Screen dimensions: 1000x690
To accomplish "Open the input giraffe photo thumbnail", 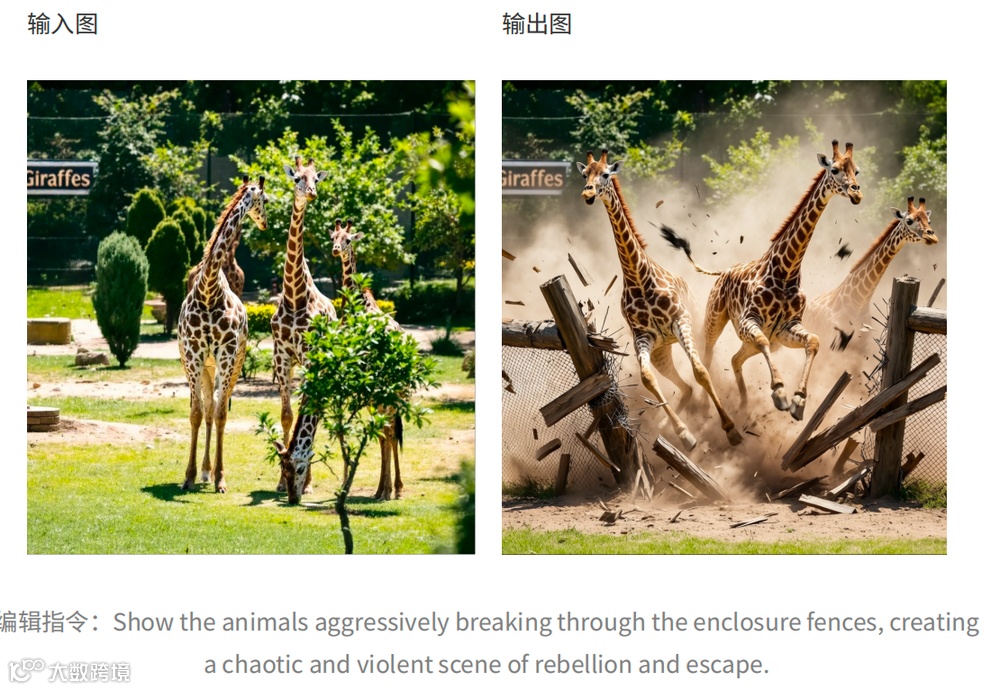I will point(251,317).
